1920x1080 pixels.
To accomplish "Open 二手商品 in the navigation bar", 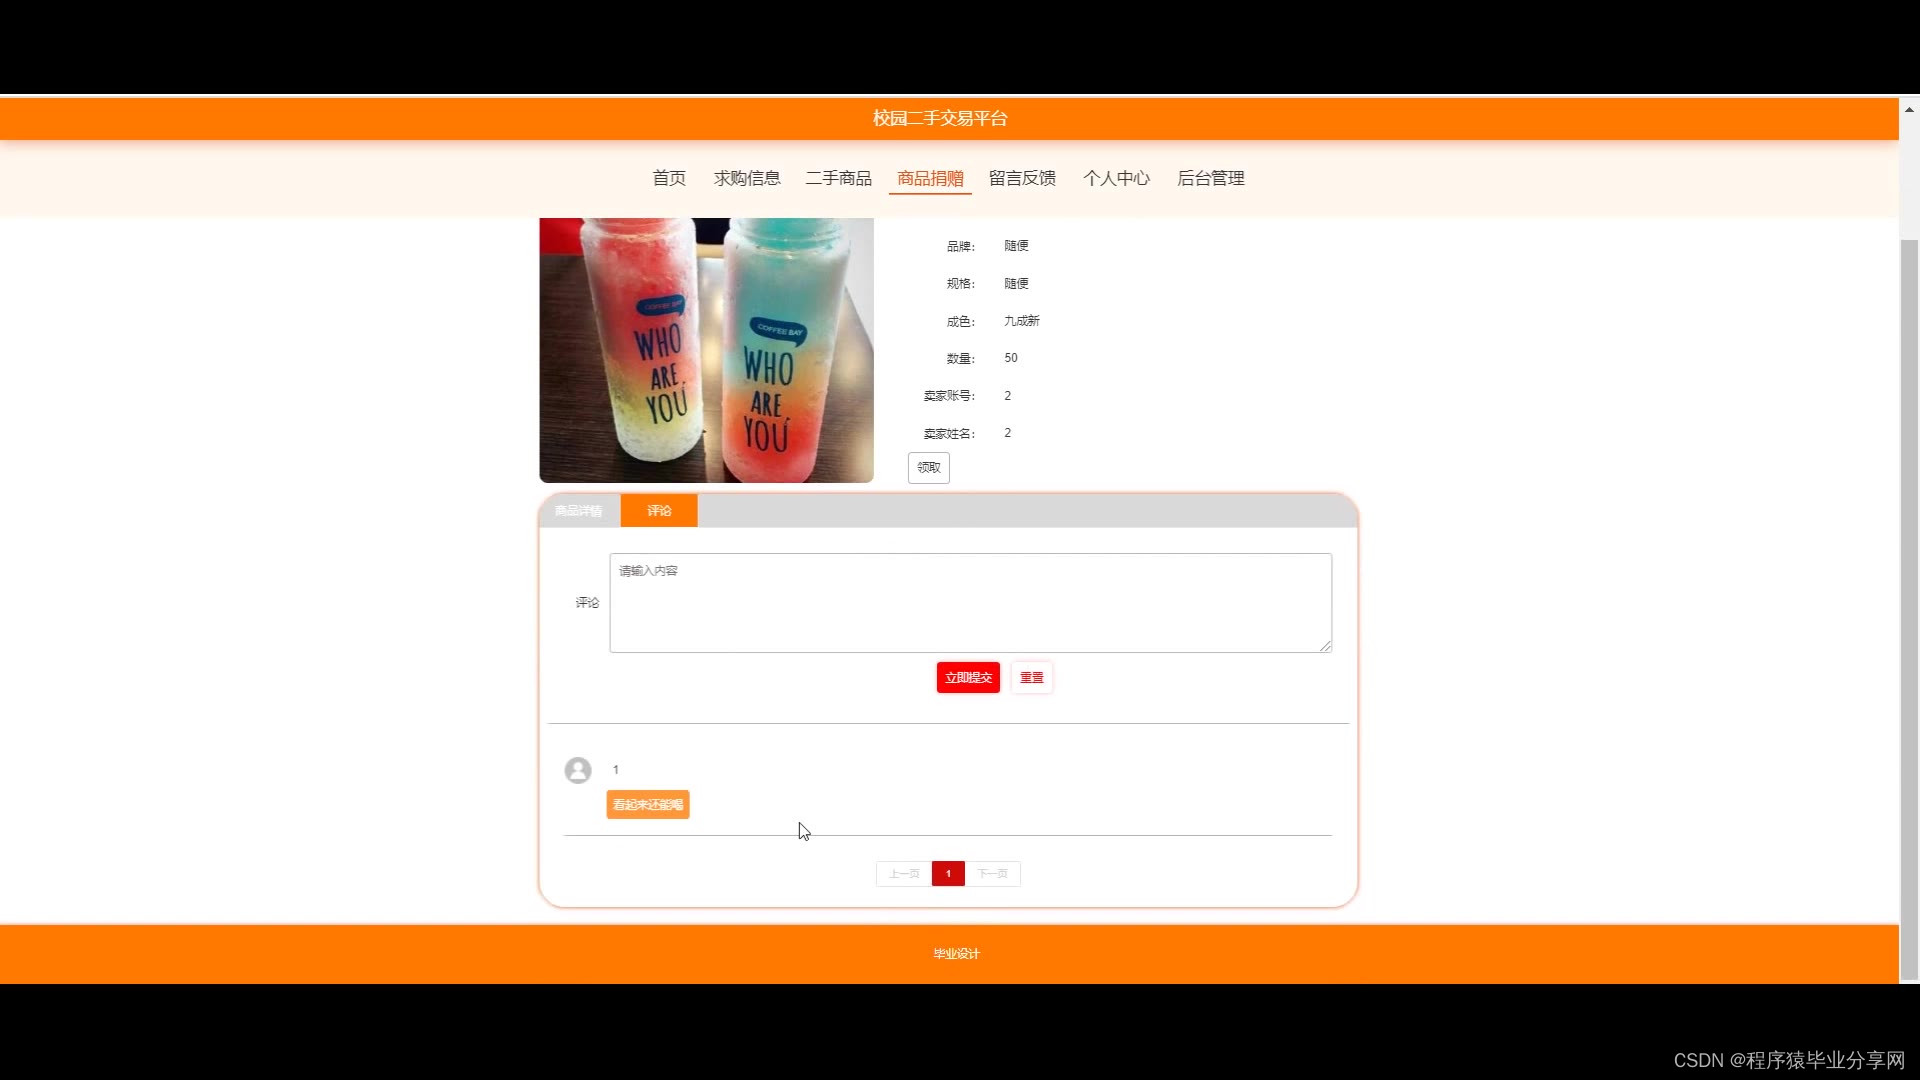I will 839,178.
